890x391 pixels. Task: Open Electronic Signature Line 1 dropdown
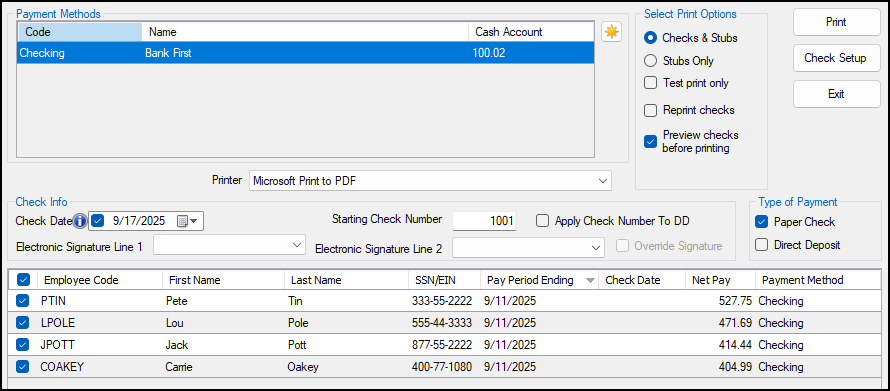(296, 245)
